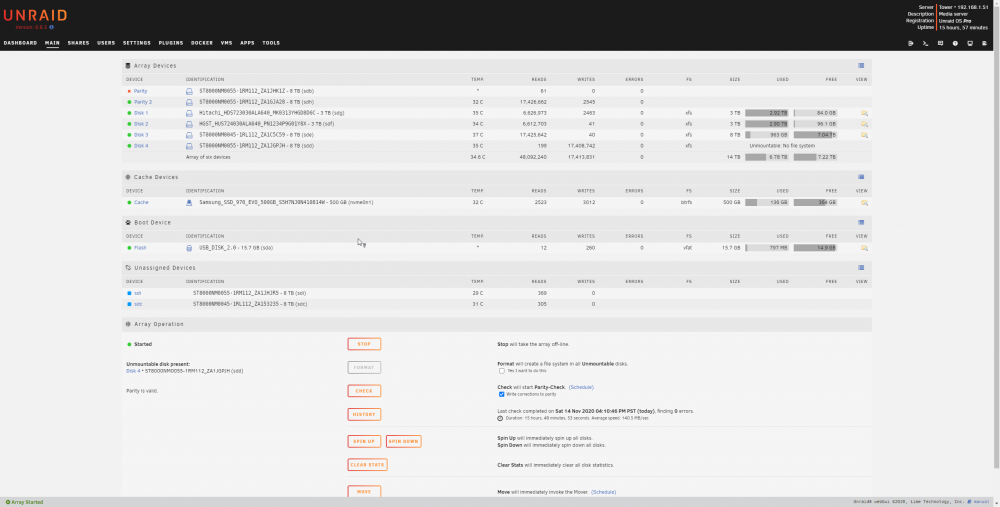This screenshot has height=507, width=1000.
Task: Select the Main tab
Action: [52, 43]
